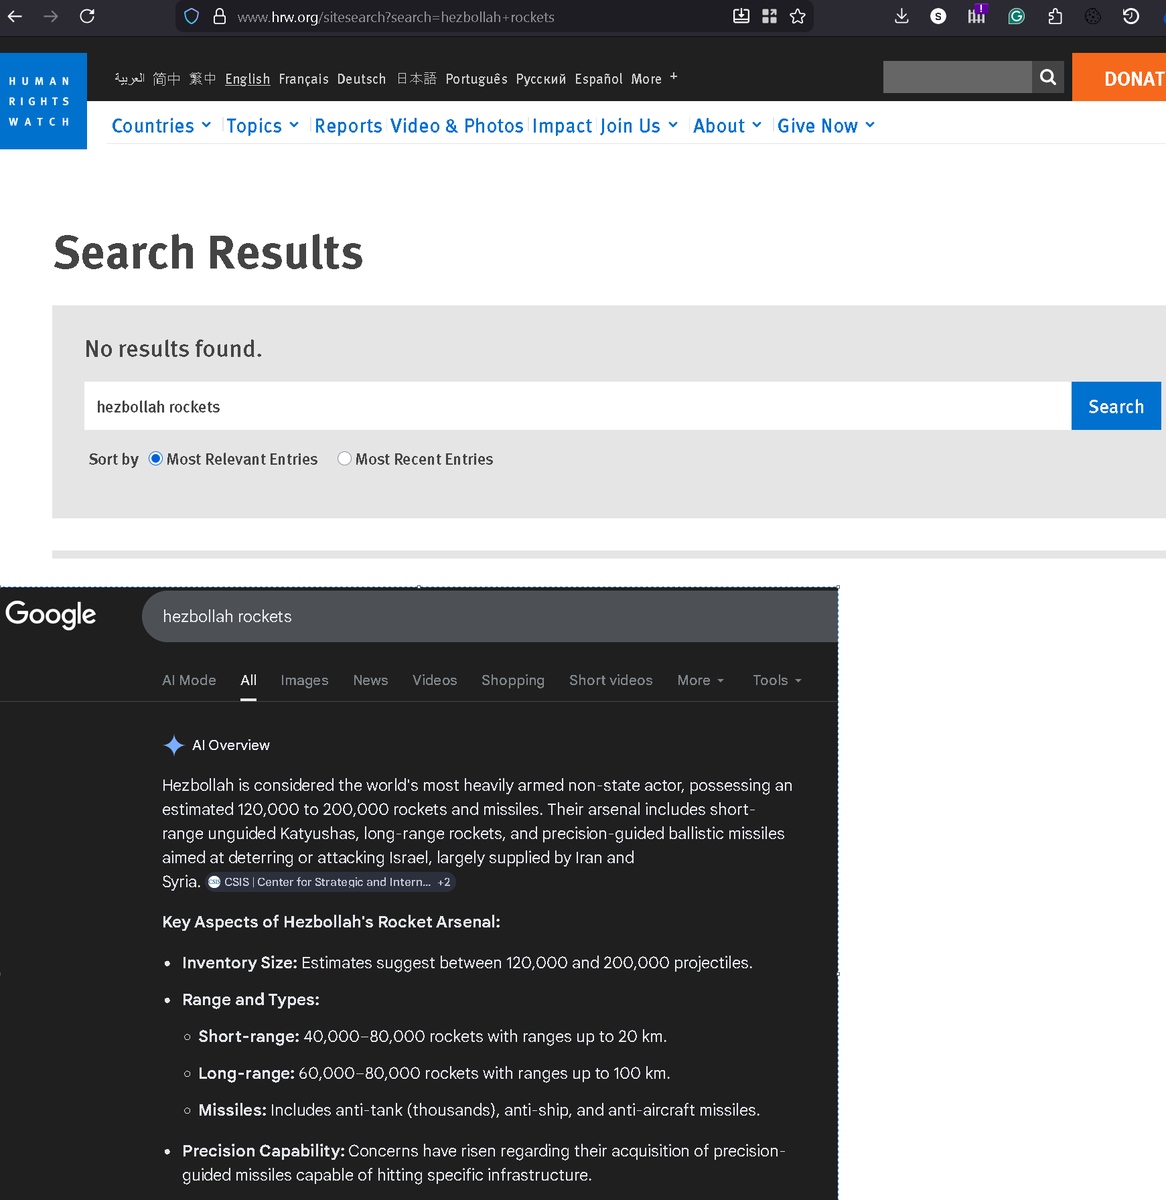Open tracking protection shield icon
The width and height of the screenshot is (1166, 1200).
tap(192, 16)
